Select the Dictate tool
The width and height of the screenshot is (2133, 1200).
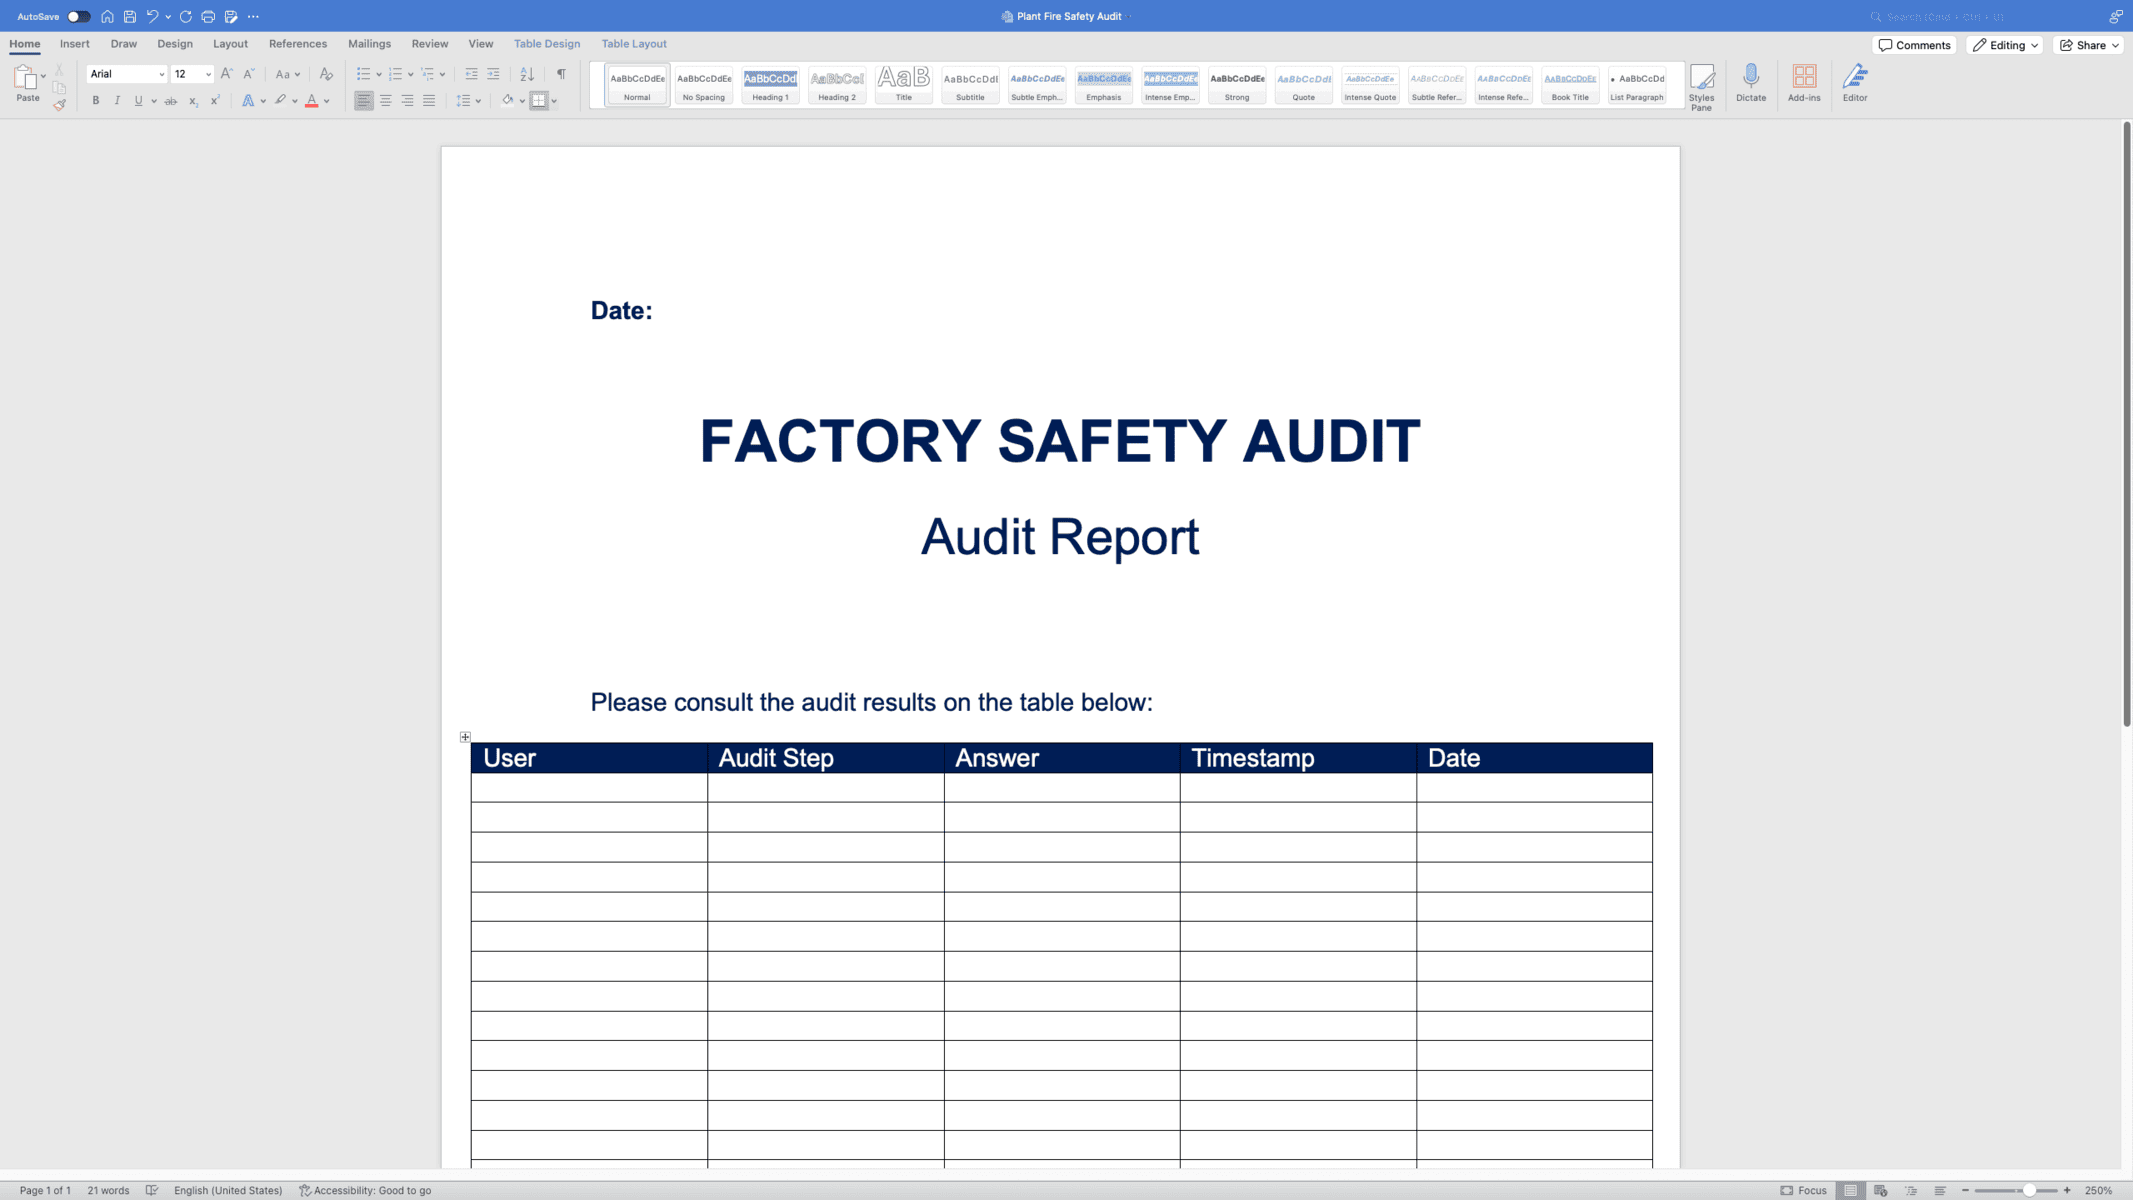[x=1751, y=84]
